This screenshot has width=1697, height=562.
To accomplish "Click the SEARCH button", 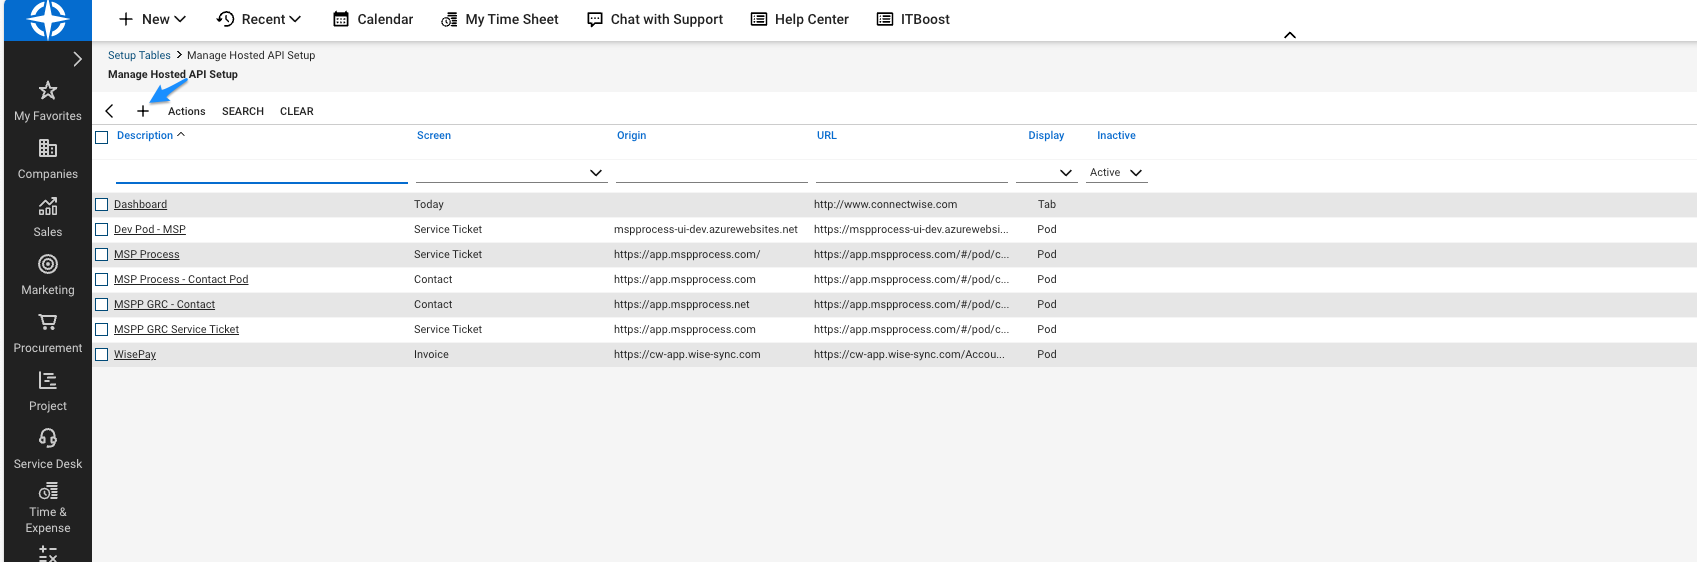I will 243,112.
